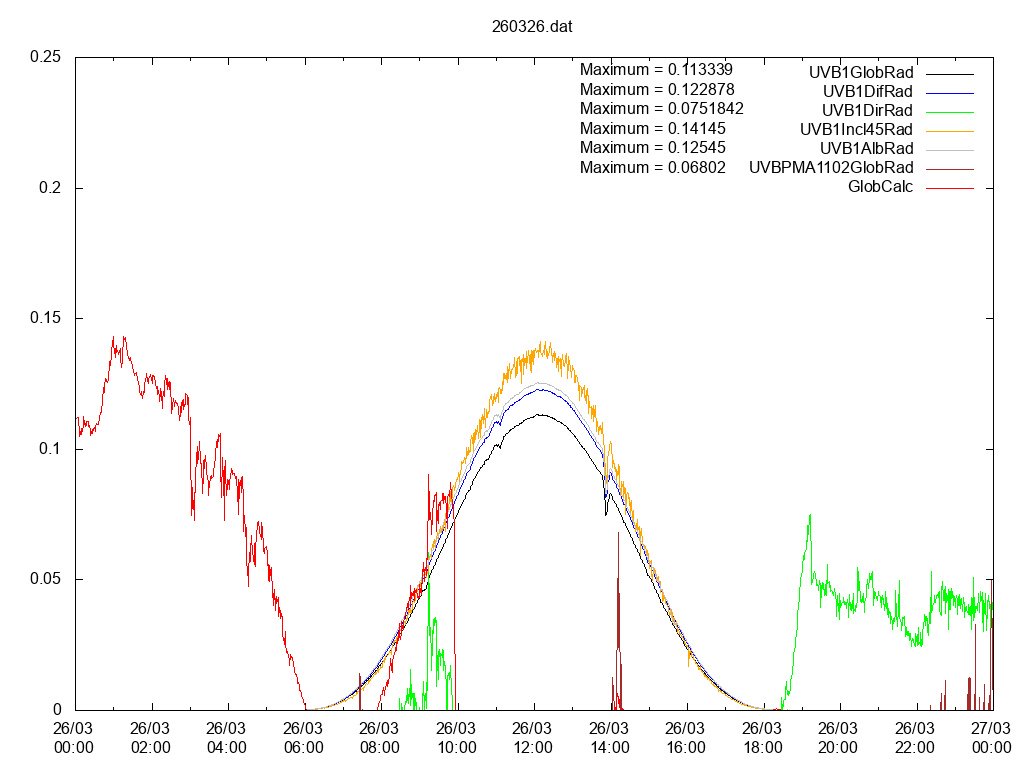Click the 0.05 y-axis tick label
Screen dimensions: 1024x768
pyautogui.click(x=47, y=579)
